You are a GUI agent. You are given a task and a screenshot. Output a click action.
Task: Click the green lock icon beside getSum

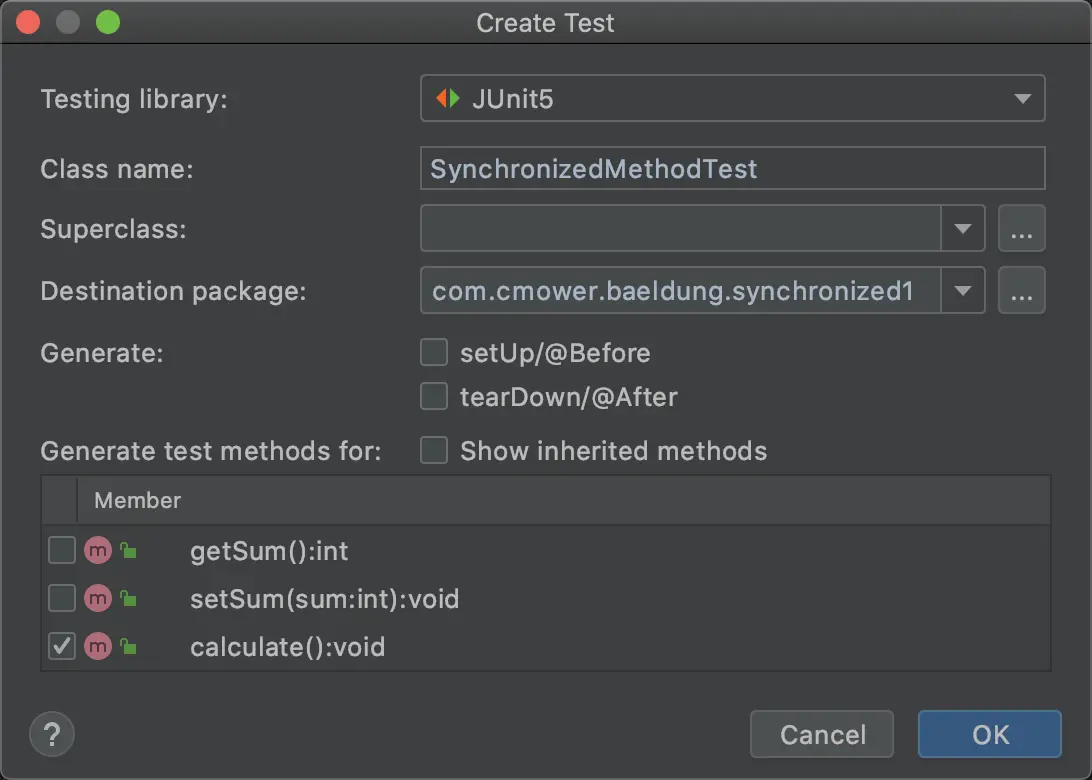point(127,550)
